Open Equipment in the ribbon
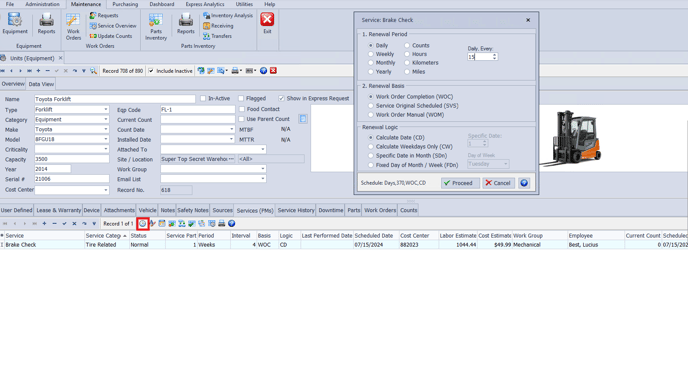688x380 pixels. click(x=15, y=23)
